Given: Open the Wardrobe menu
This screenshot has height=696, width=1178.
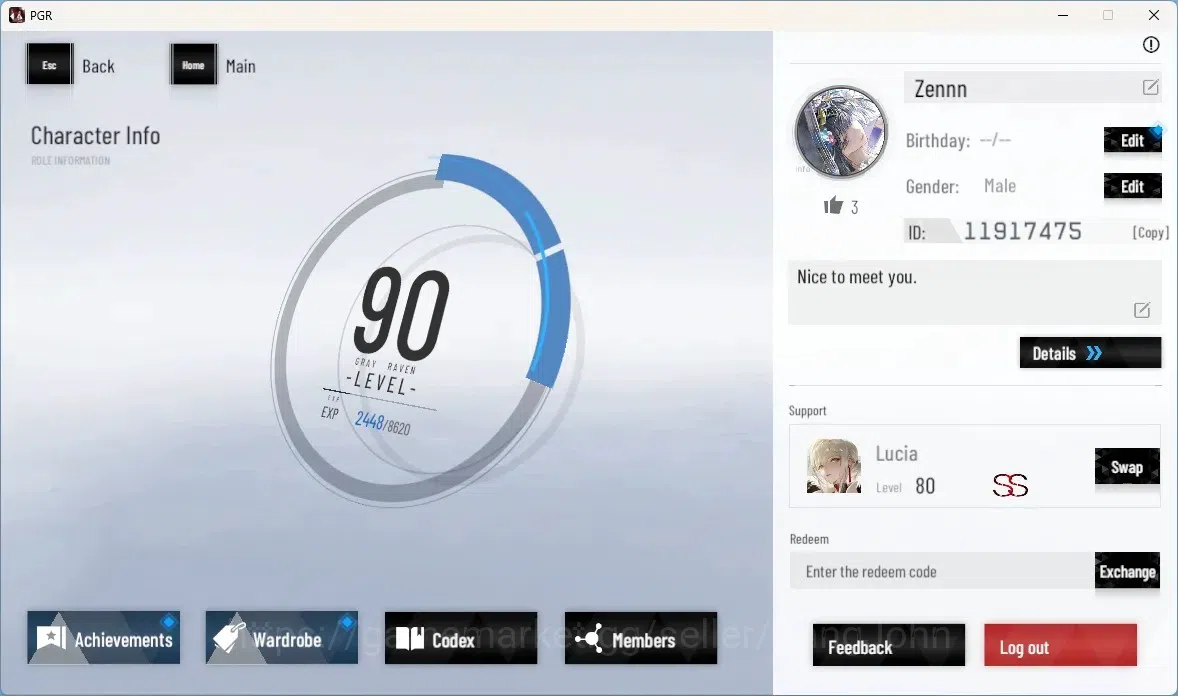Looking at the screenshot, I should [x=282, y=638].
